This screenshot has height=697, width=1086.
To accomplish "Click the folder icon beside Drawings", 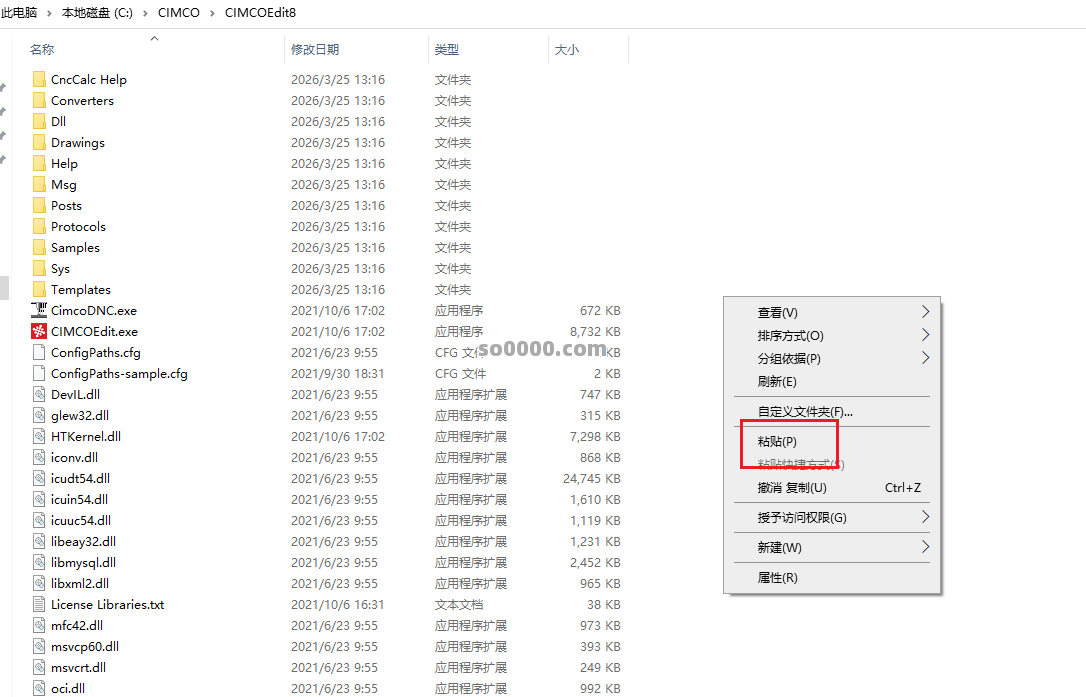I will (x=40, y=142).
